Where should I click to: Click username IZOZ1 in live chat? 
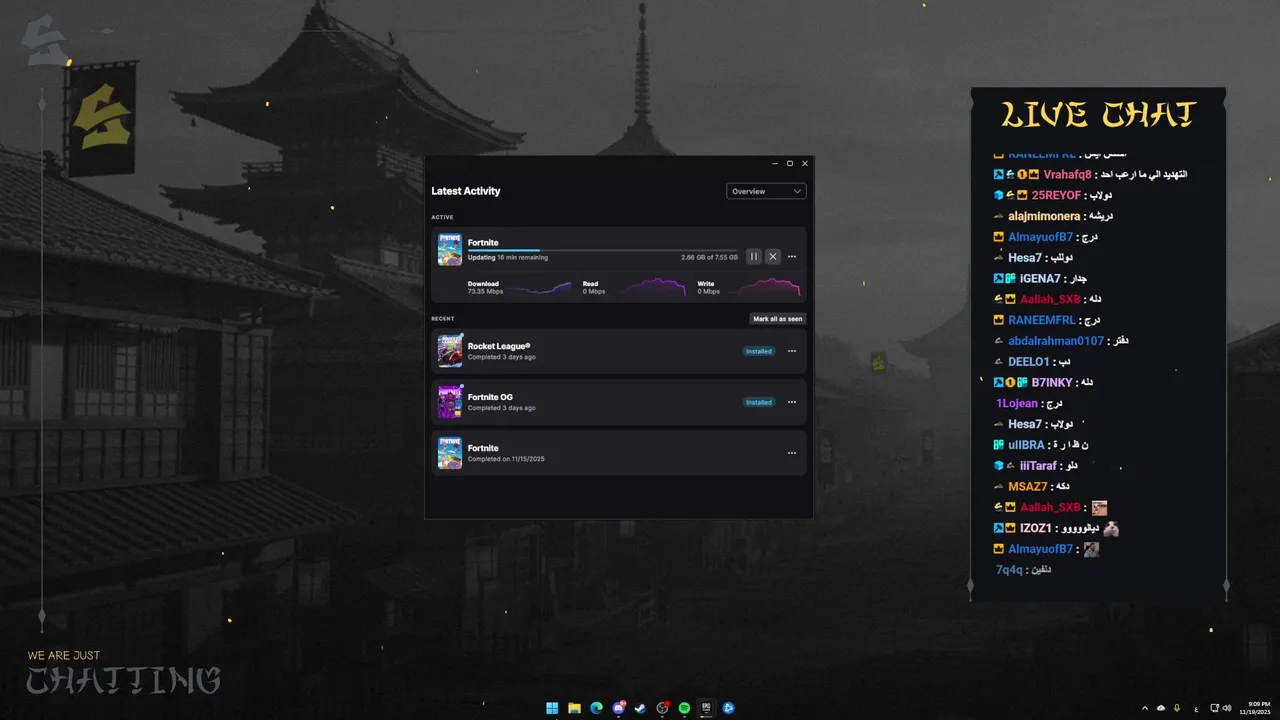click(x=1036, y=528)
